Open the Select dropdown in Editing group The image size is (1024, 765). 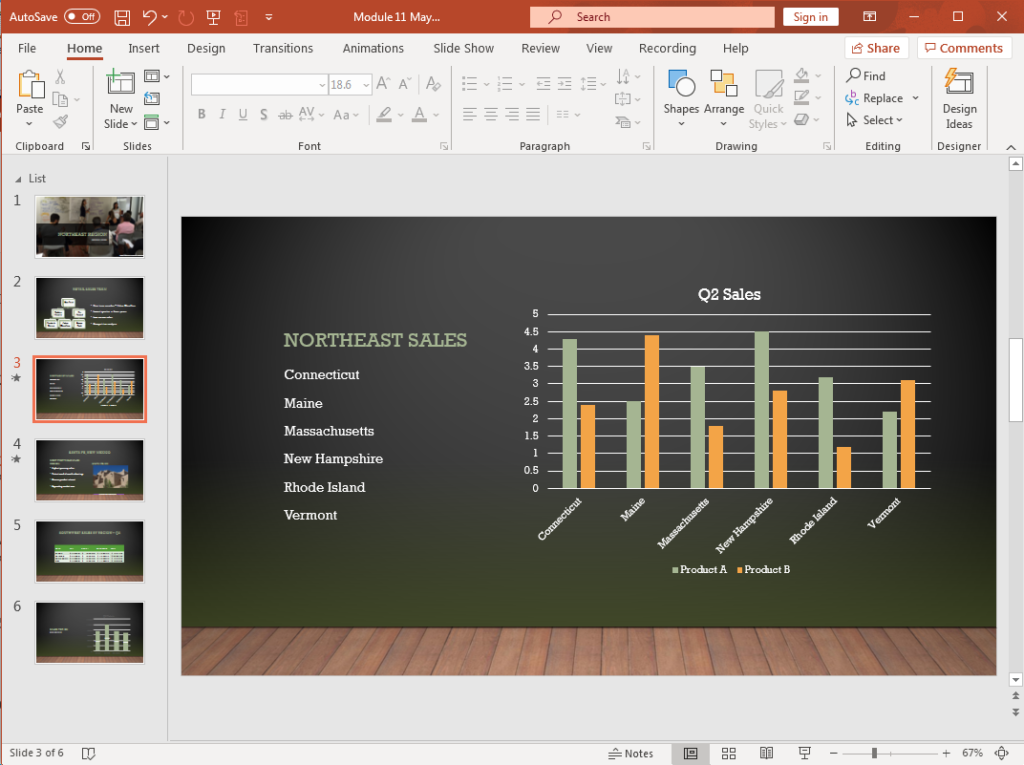pos(877,120)
